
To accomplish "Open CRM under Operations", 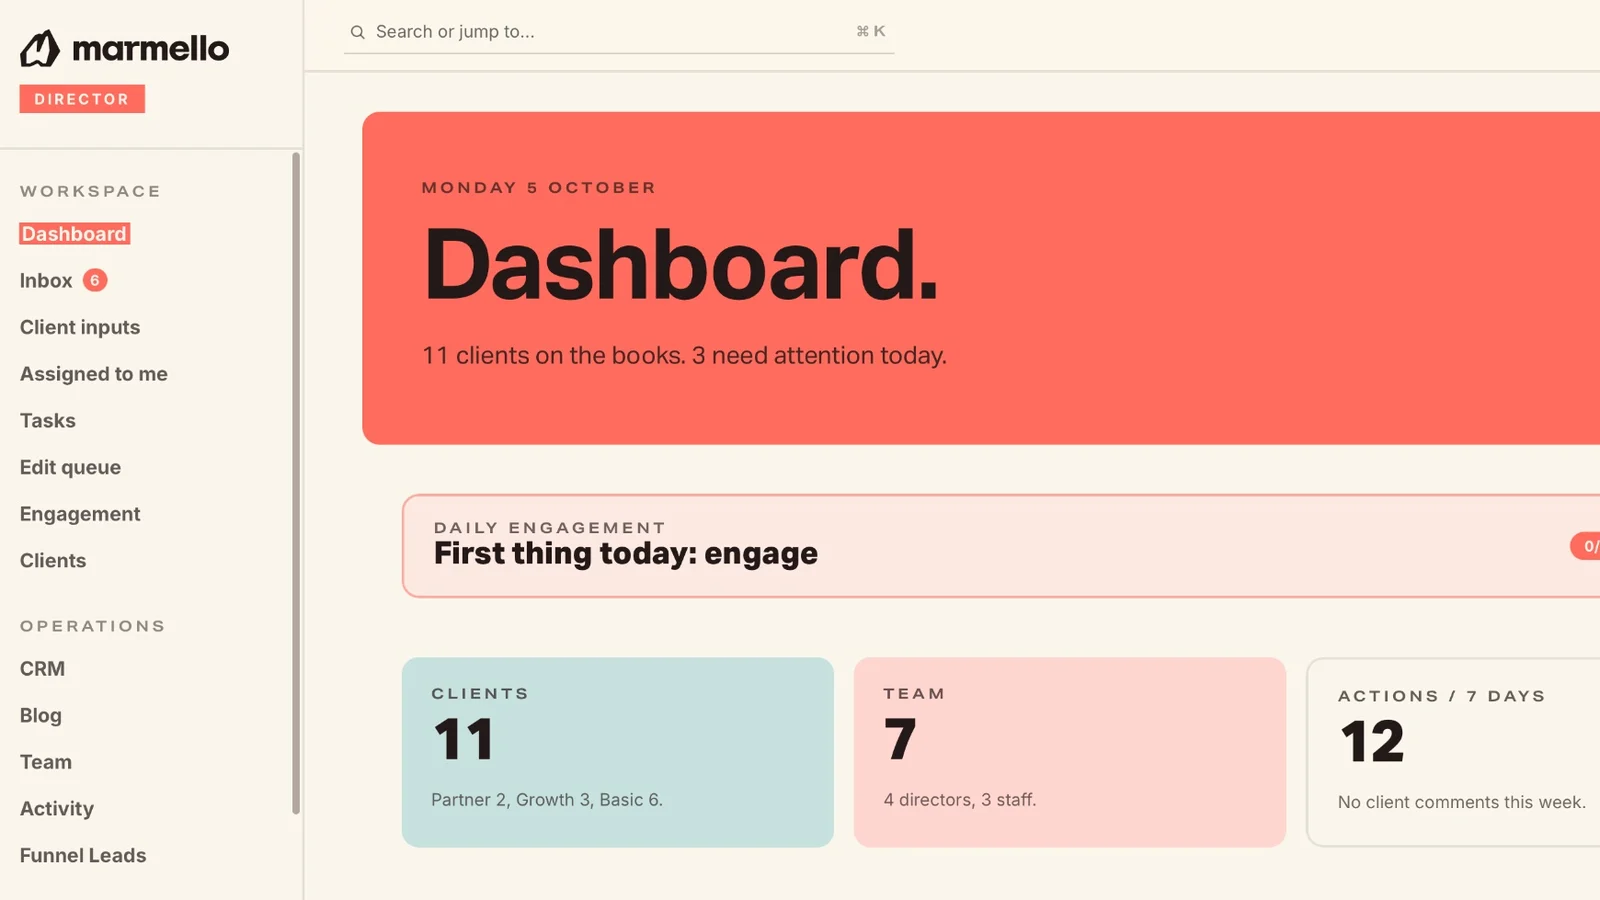I will [x=42, y=669].
